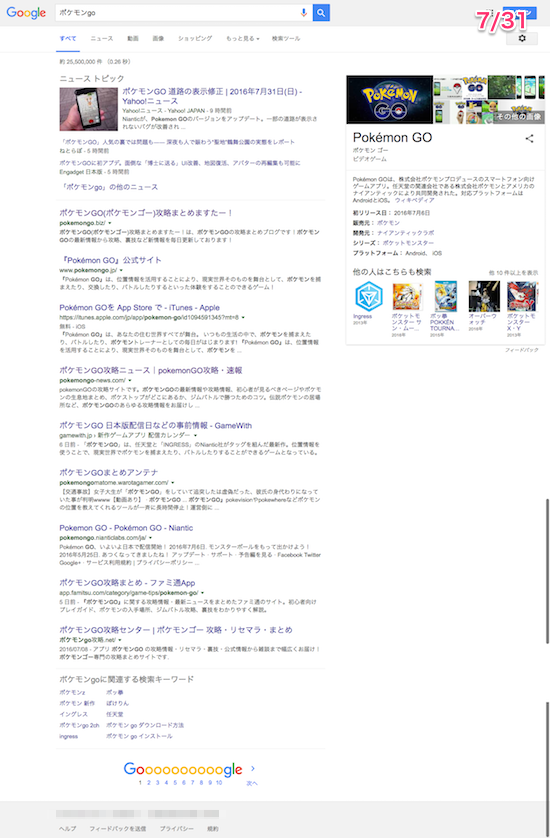
Task: Click プライバシー footer link
Action: point(177,829)
